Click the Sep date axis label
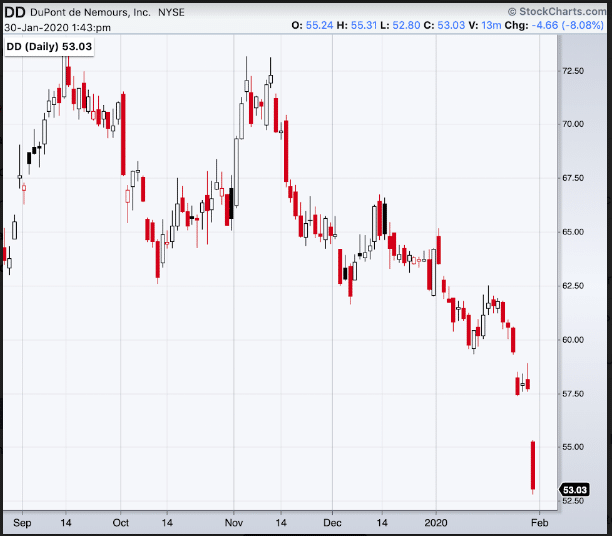 pos(22,523)
